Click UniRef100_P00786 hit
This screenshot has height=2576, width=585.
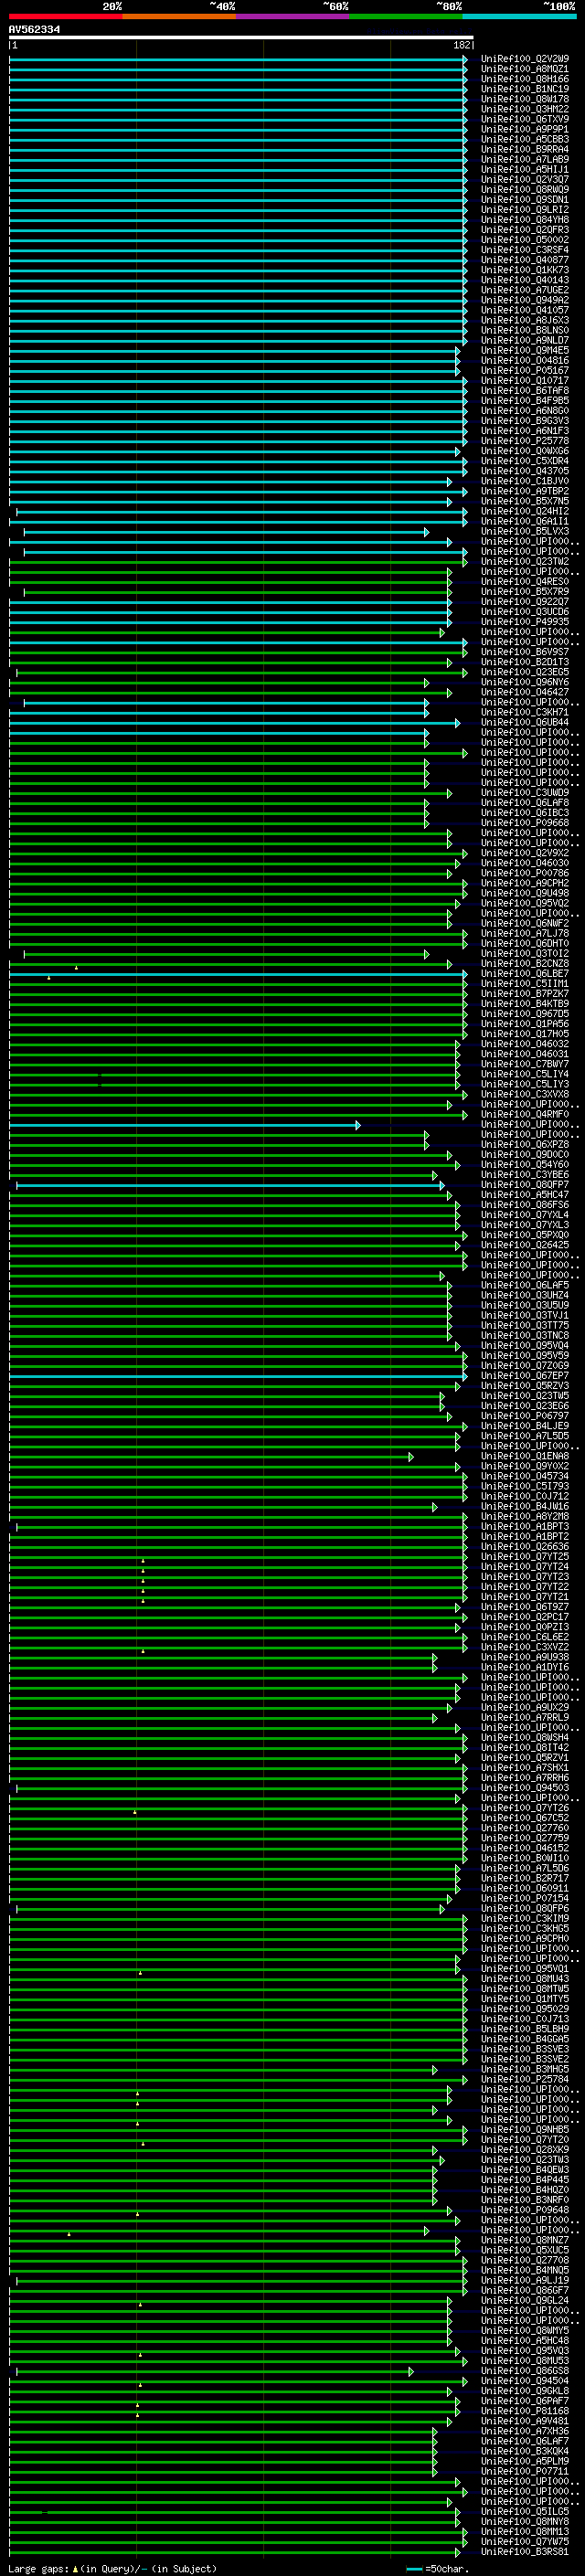click(x=524, y=873)
